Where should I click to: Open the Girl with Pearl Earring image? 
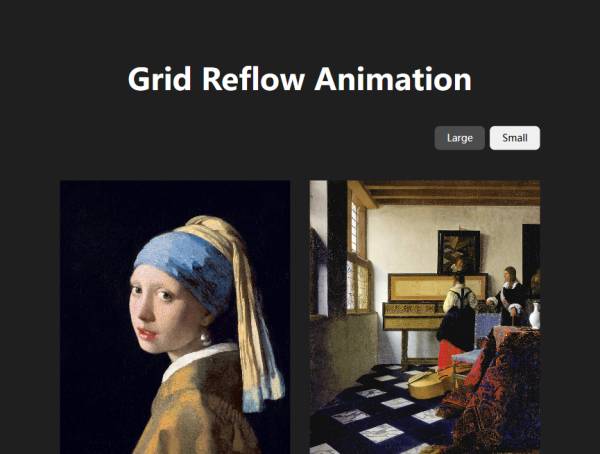pos(175,317)
